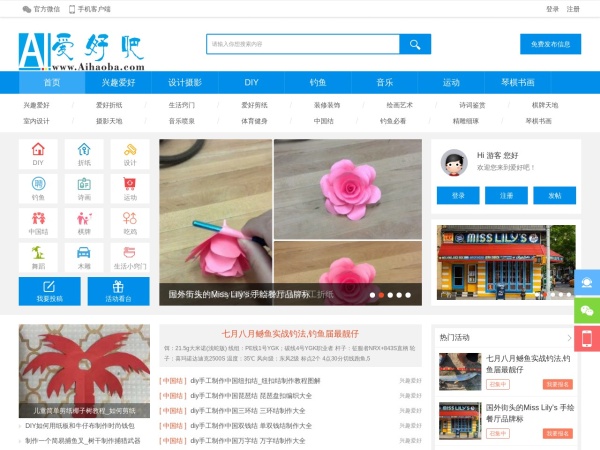Viewport: 600px width, 450px height.
Task: Open the red mobile phone floating icon
Action: coord(587,339)
